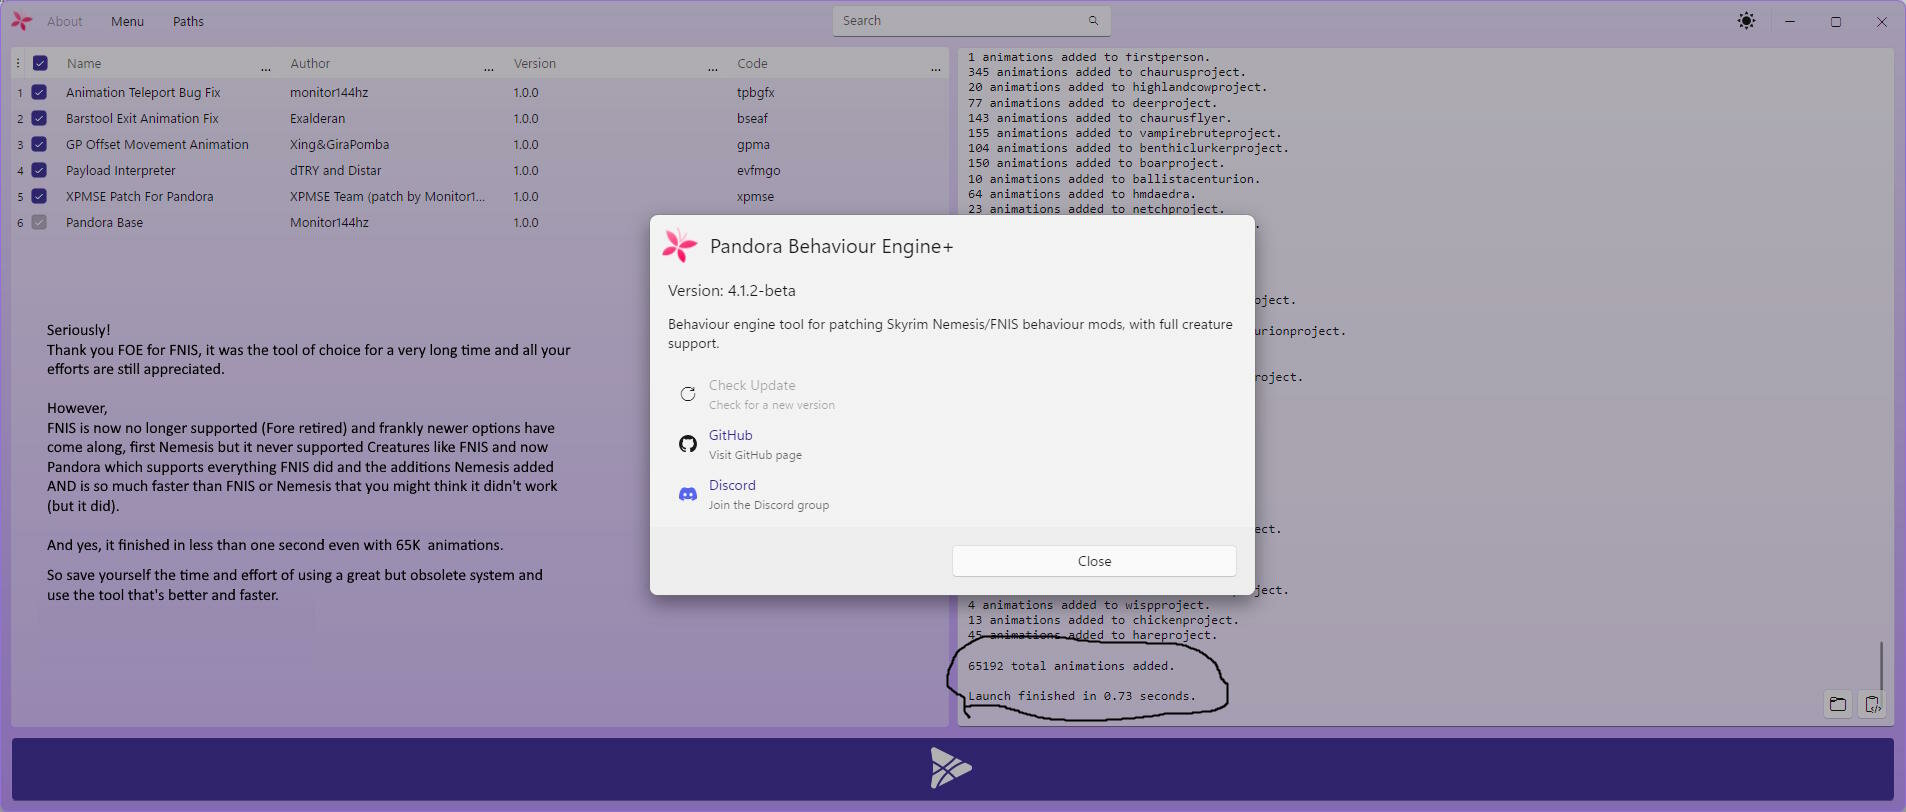
Task: Uncheck XPMSE Patch For Pandora checkbox
Action: point(39,196)
